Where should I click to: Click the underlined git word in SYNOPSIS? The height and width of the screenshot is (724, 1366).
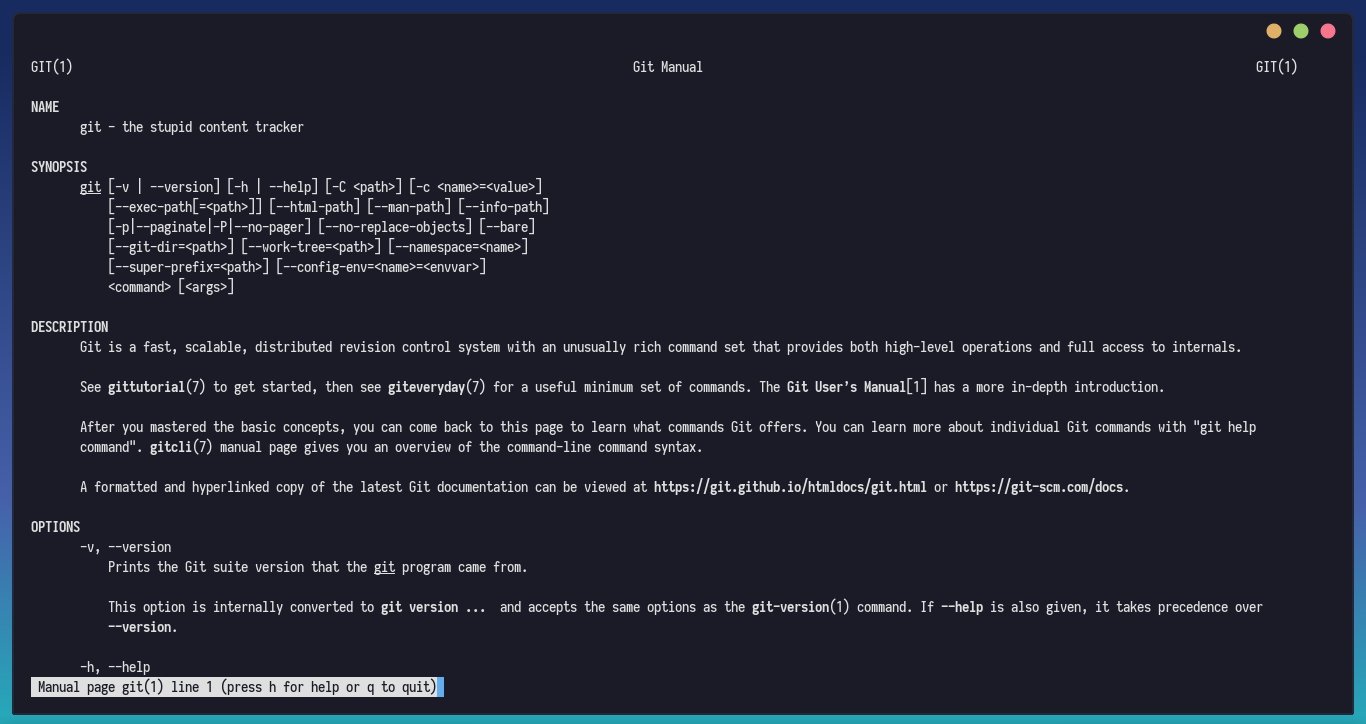[89, 187]
